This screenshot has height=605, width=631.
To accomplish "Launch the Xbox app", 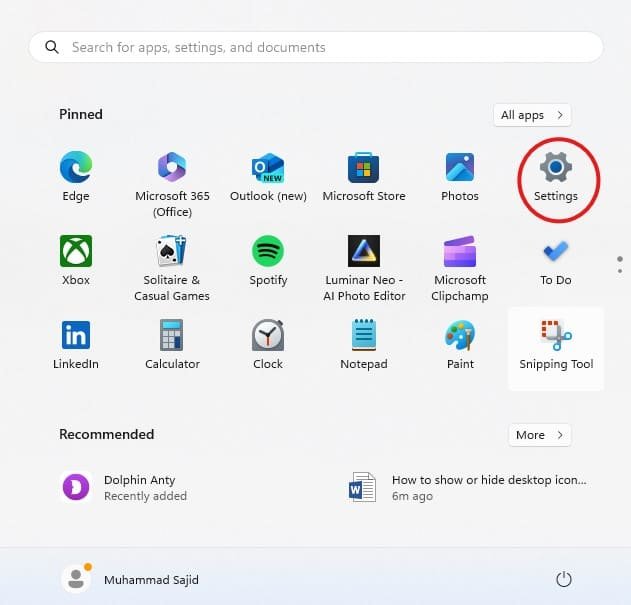I will click(x=76, y=260).
